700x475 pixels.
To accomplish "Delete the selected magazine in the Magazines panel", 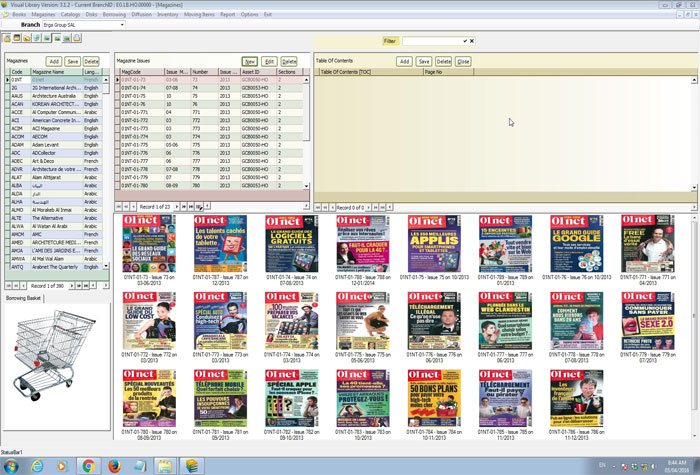I will point(91,62).
